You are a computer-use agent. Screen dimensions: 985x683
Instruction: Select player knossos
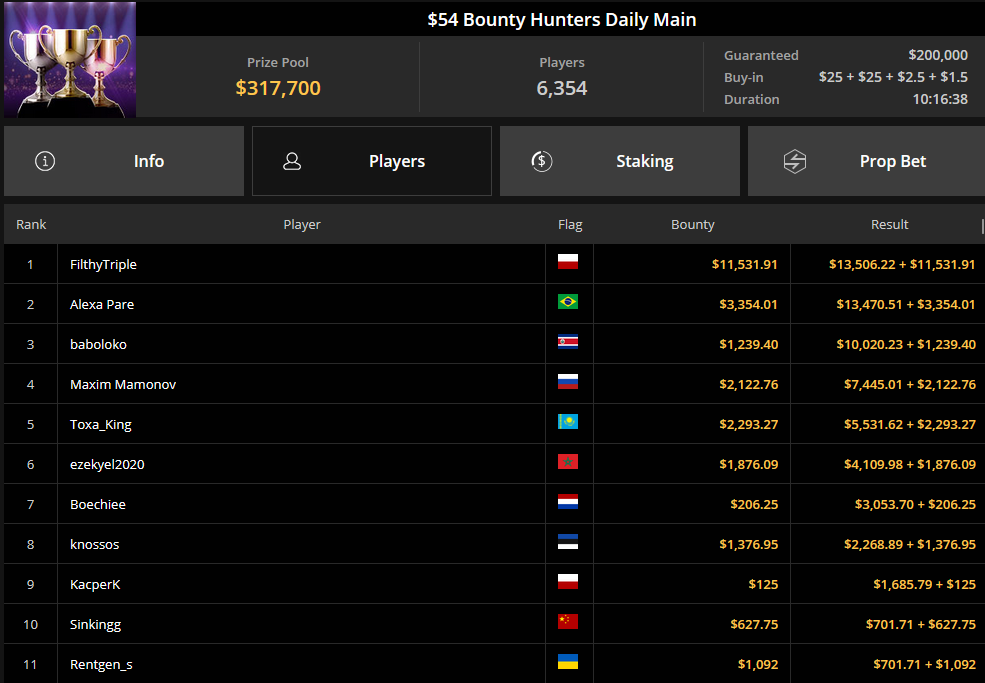[x=94, y=545]
